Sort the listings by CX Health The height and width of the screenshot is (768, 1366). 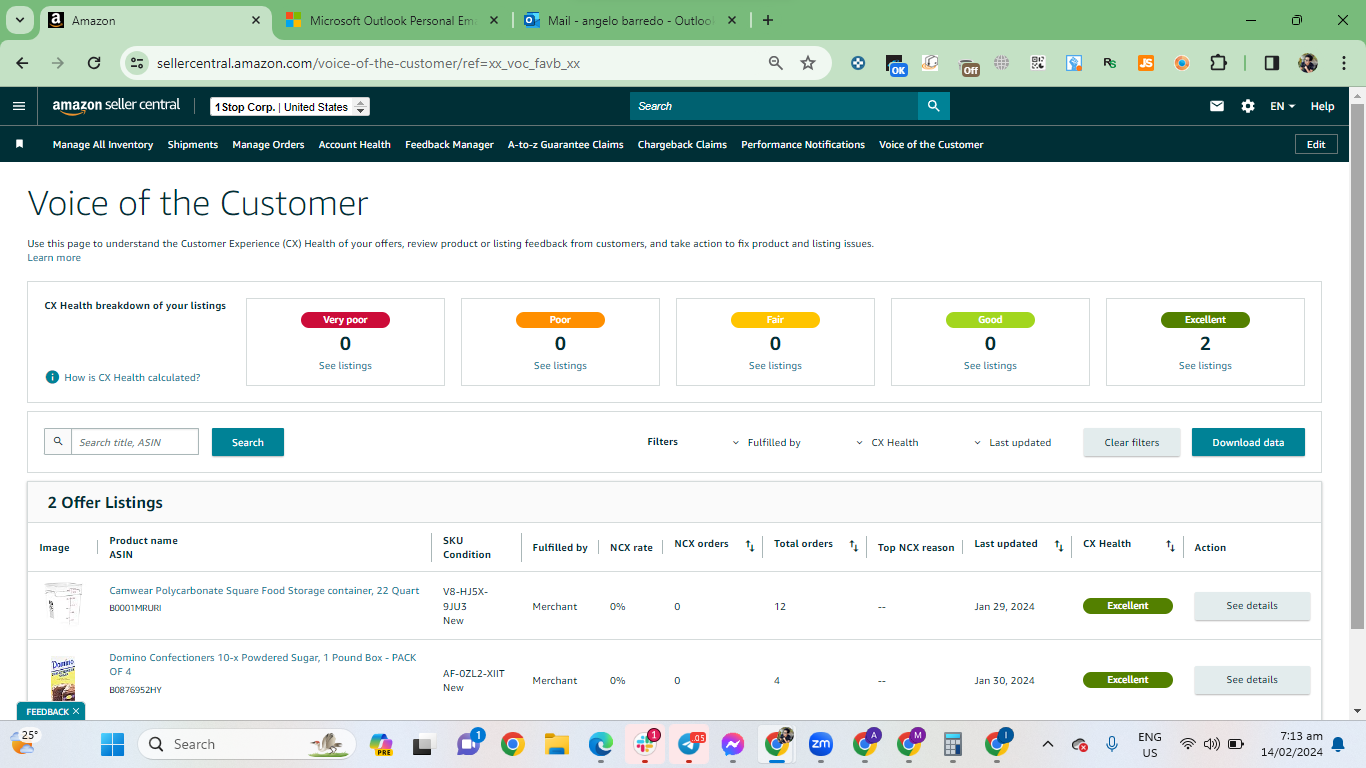click(x=1170, y=545)
